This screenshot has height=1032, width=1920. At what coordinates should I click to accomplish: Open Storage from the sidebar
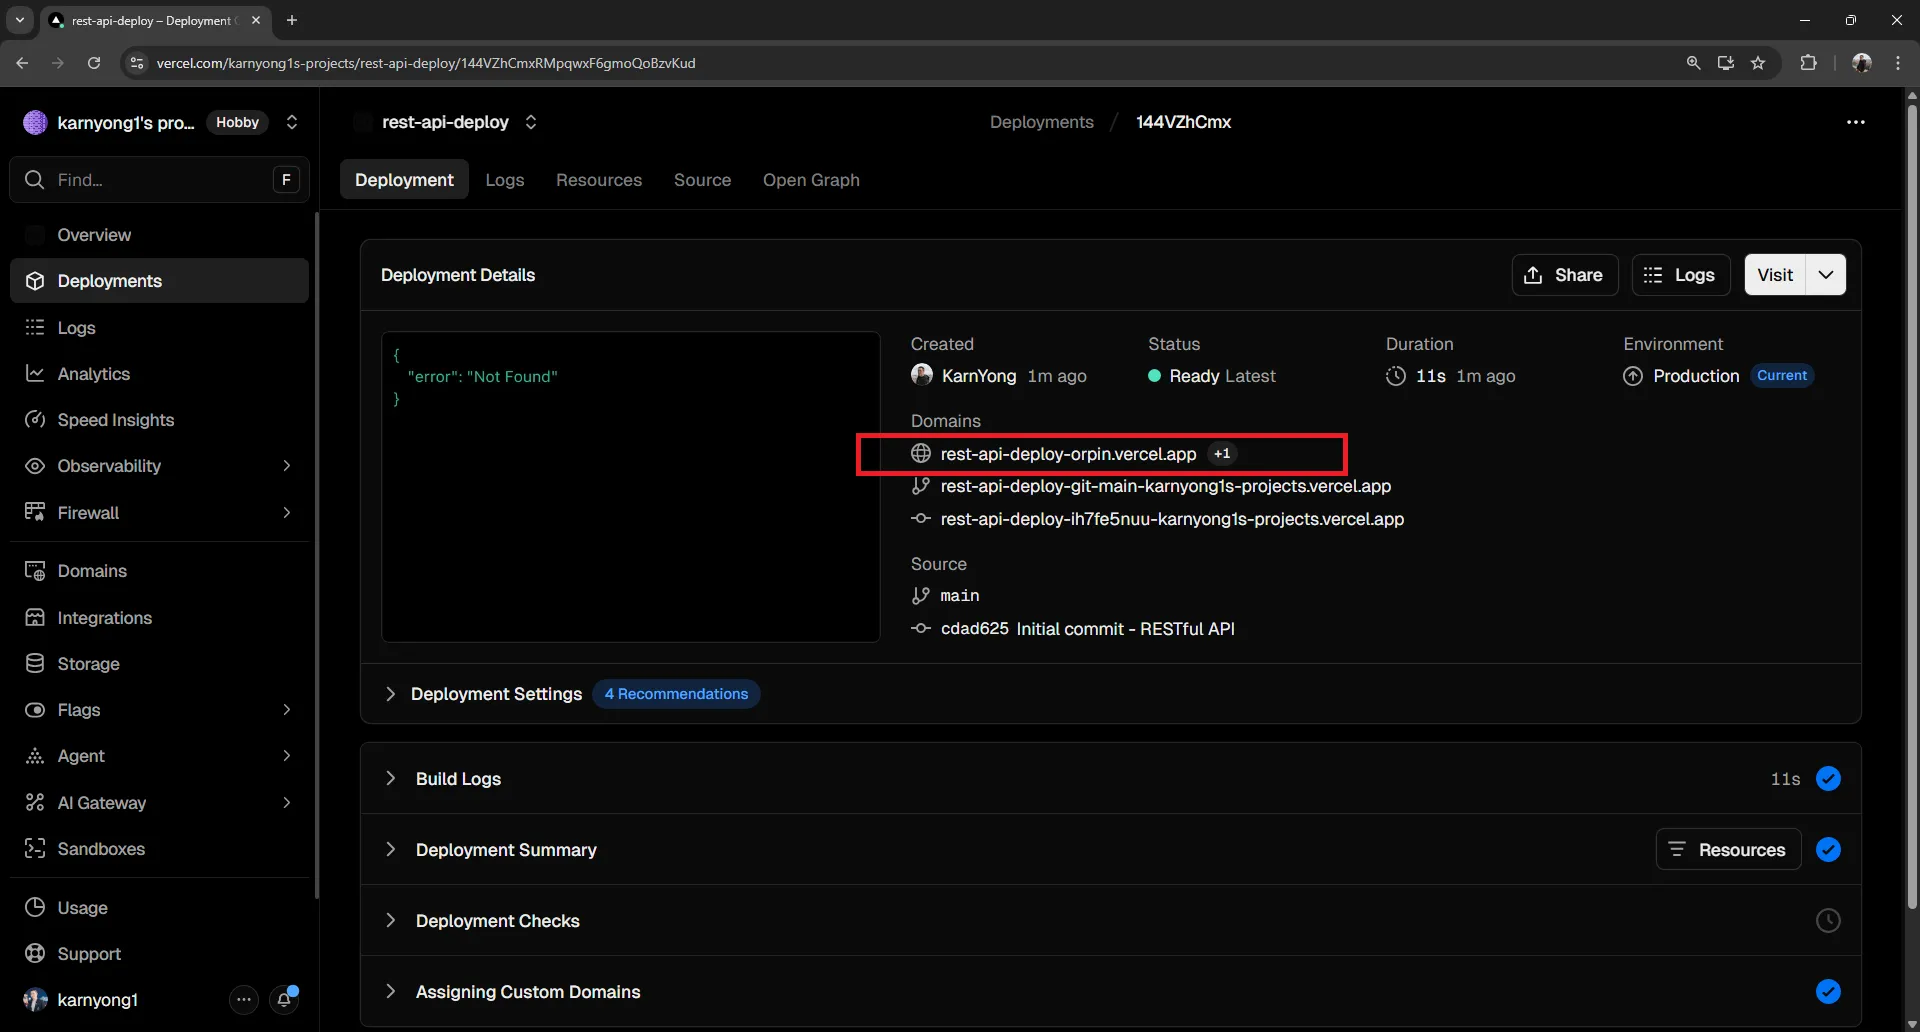tap(88, 664)
